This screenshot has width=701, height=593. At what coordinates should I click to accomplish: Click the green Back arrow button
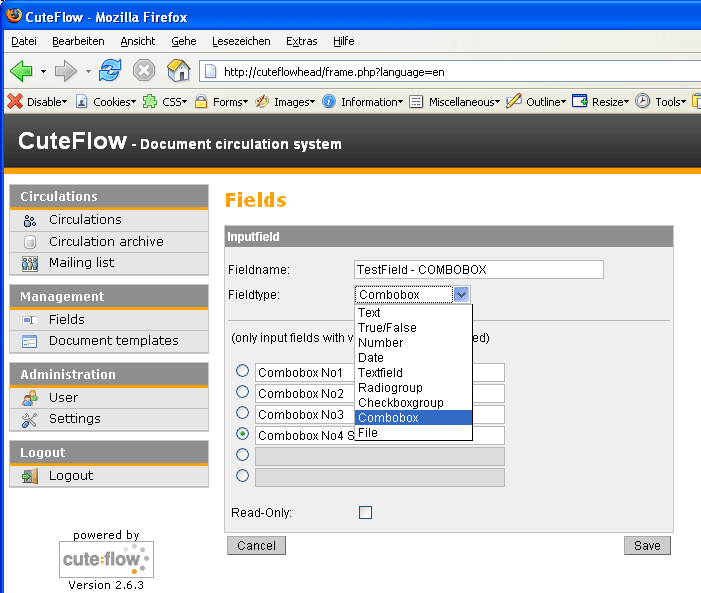pyautogui.click(x=21, y=71)
